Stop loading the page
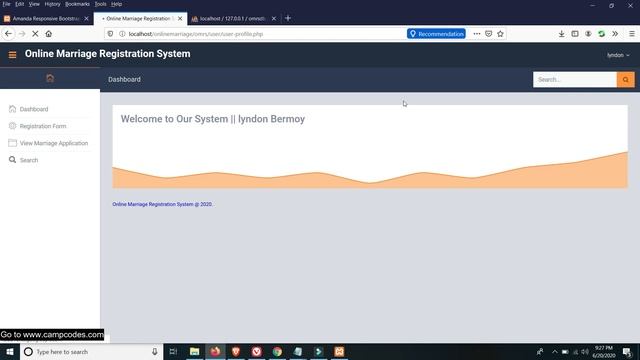This screenshot has height=360, width=640. pyautogui.click(x=35, y=34)
